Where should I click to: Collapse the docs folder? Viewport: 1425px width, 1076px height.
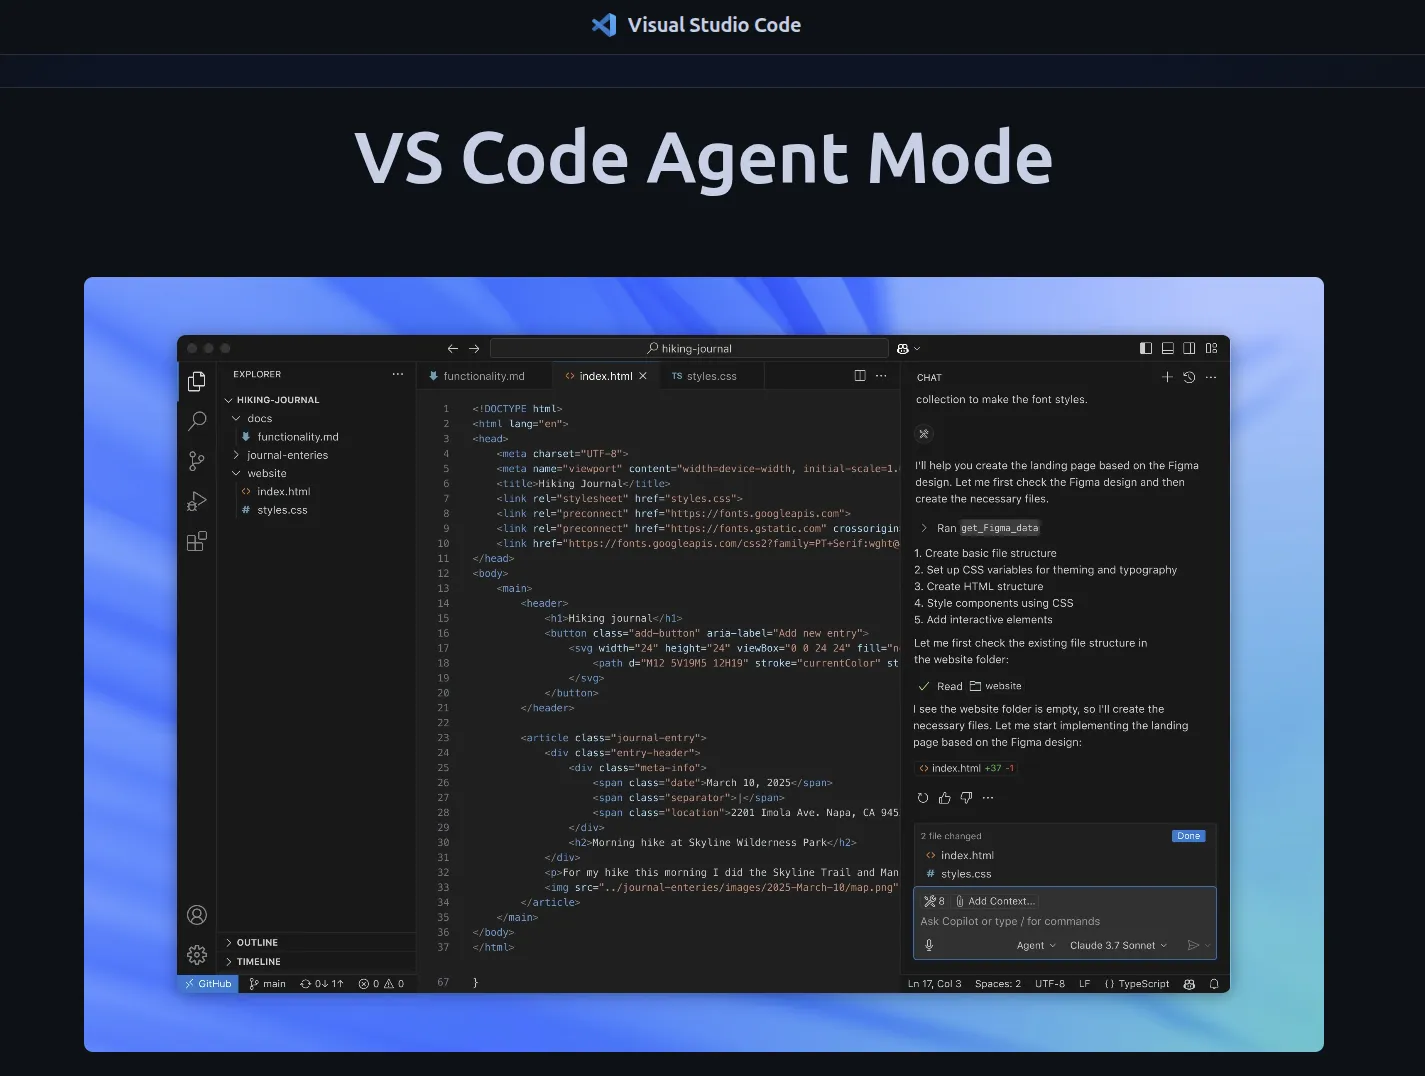[253, 419]
